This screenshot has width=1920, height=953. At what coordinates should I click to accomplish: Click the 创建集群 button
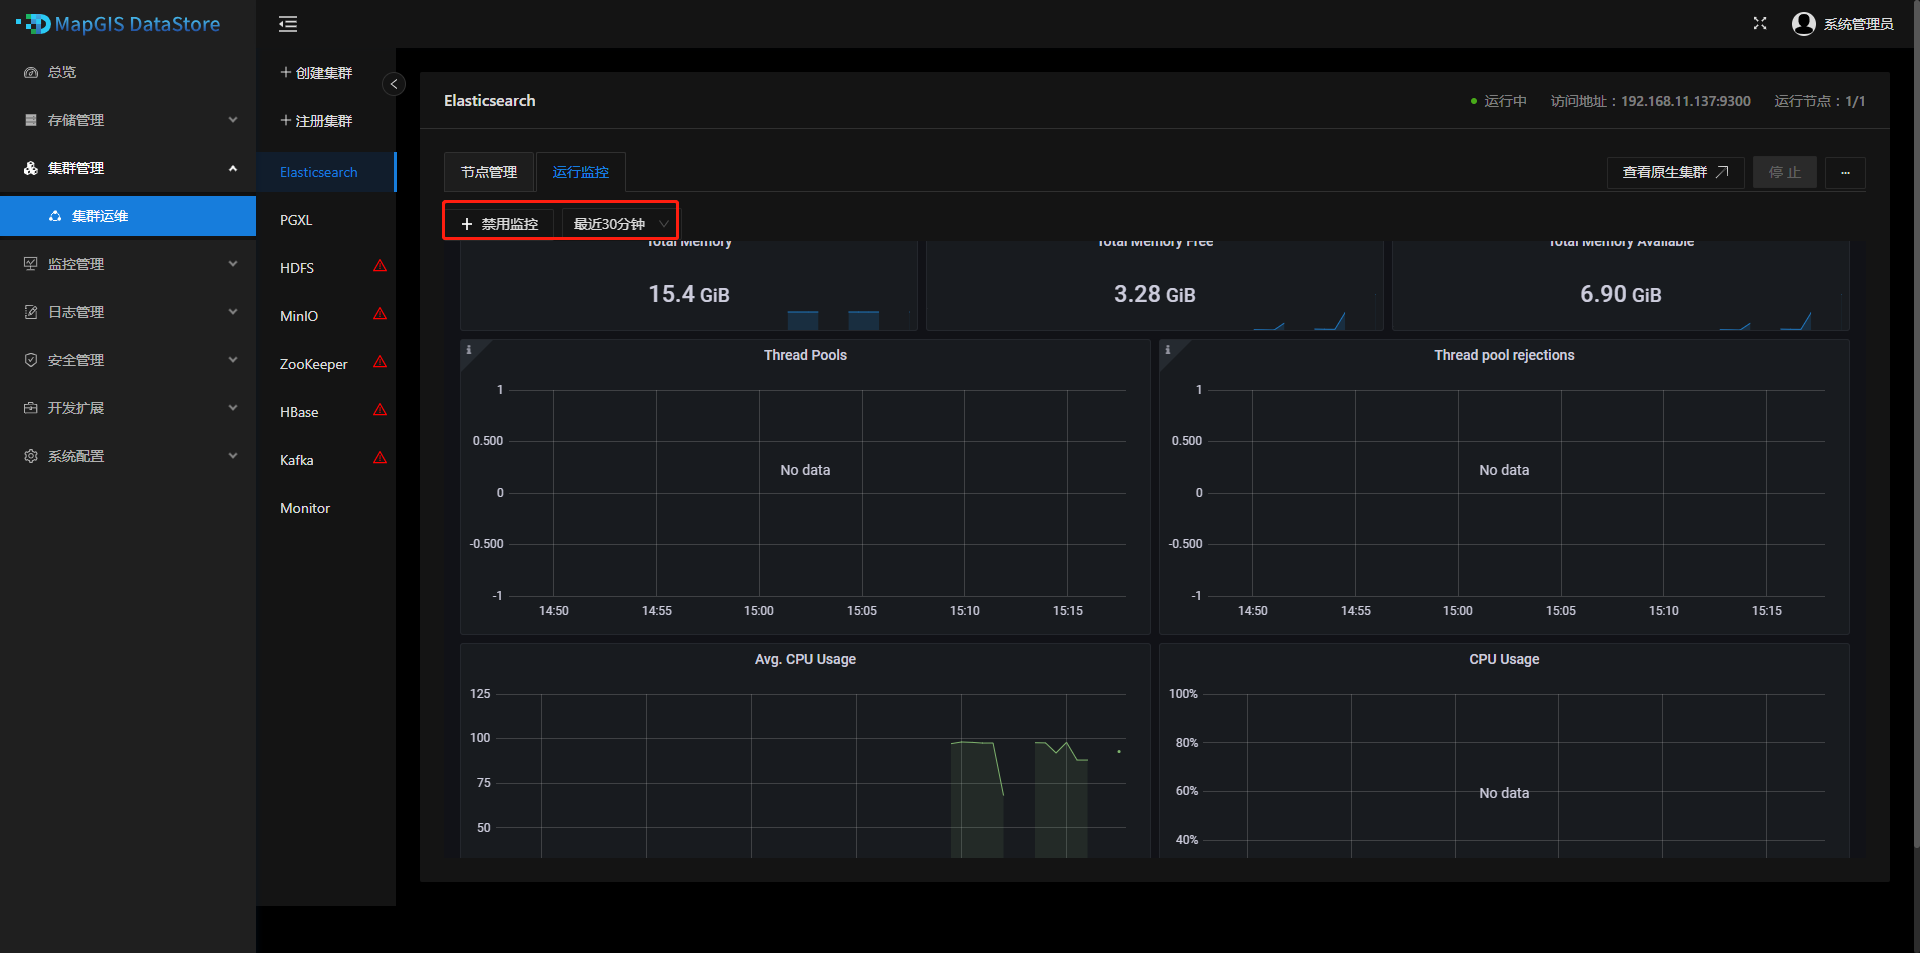point(316,72)
